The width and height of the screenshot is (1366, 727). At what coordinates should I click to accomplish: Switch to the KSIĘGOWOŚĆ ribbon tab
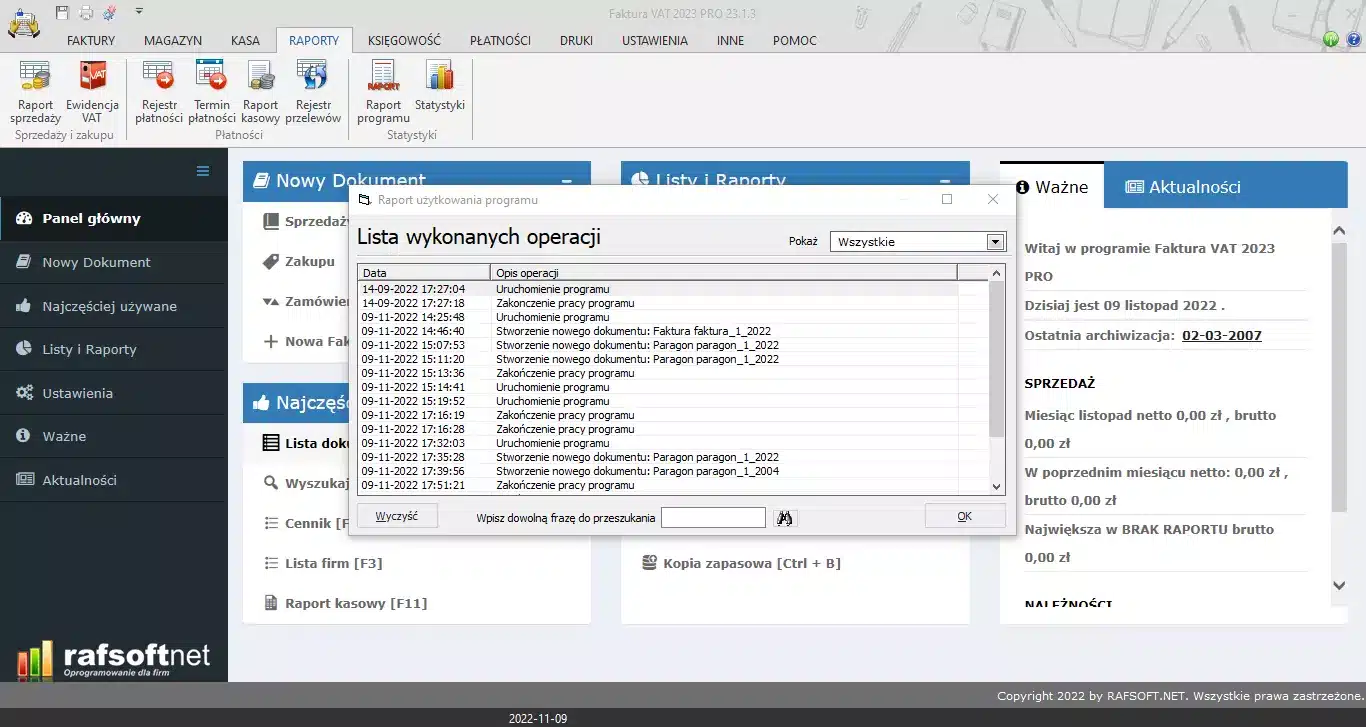coord(404,41)
